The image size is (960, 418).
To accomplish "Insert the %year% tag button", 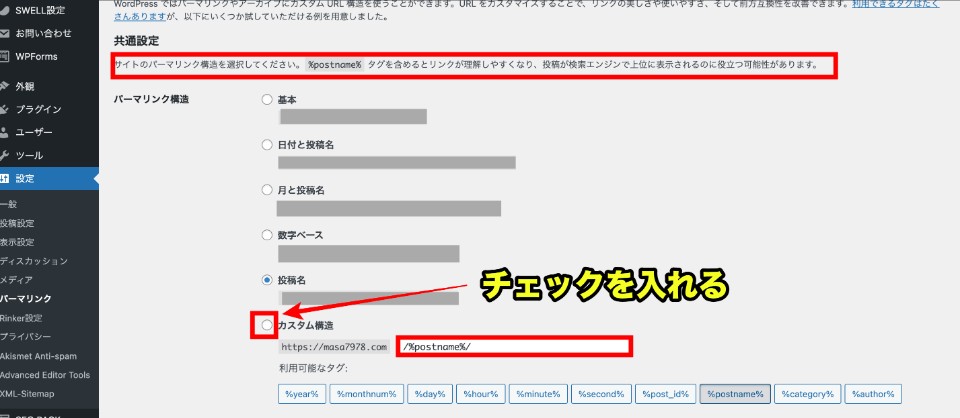I will tap(302, 394).
